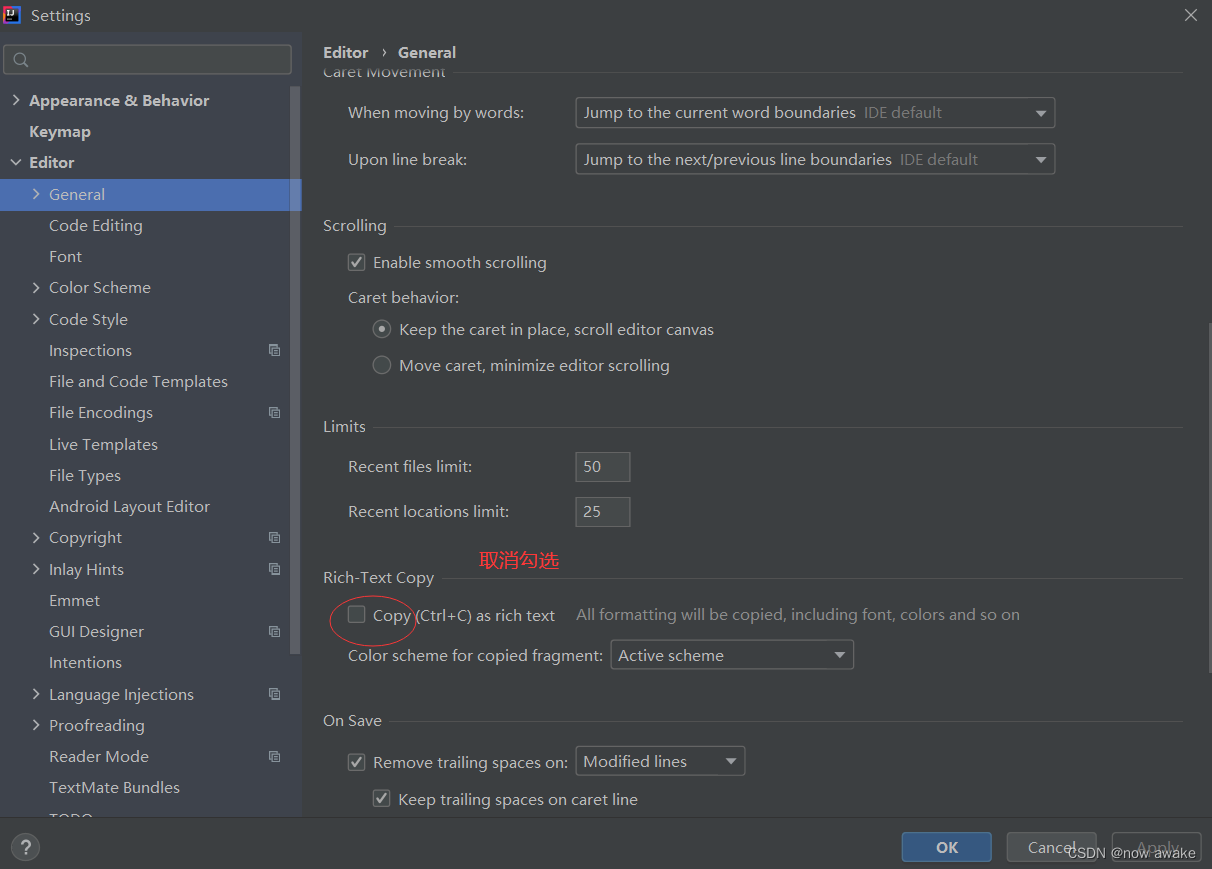Toggle Remove trailing spaces on checkbox

click(356, 762)
